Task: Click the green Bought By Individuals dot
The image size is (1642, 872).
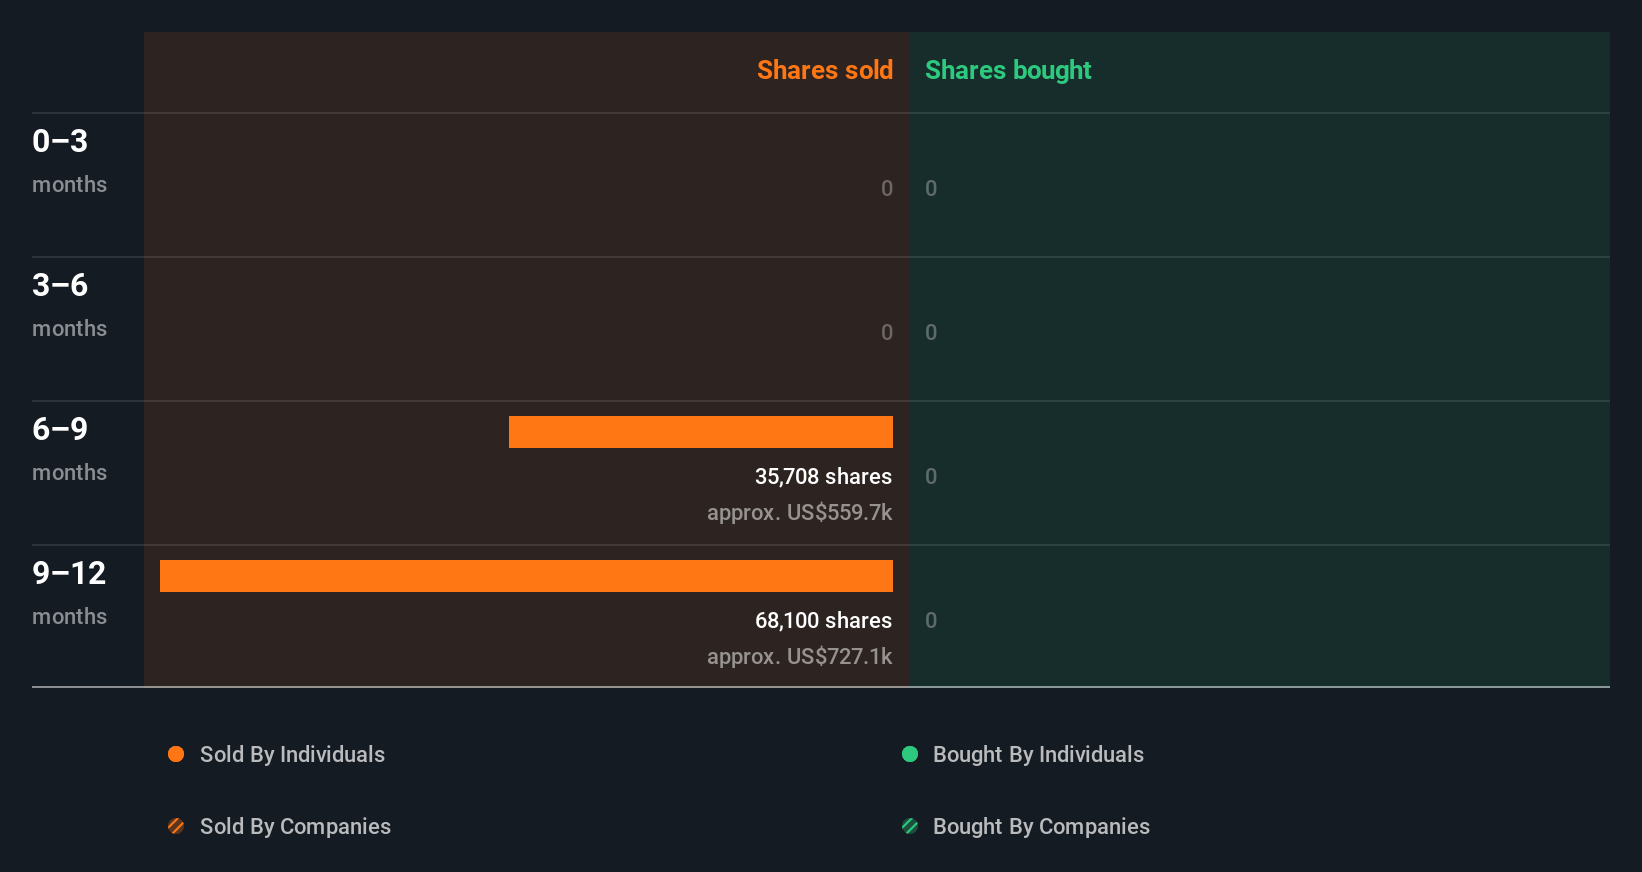Action: click(910, 754)
